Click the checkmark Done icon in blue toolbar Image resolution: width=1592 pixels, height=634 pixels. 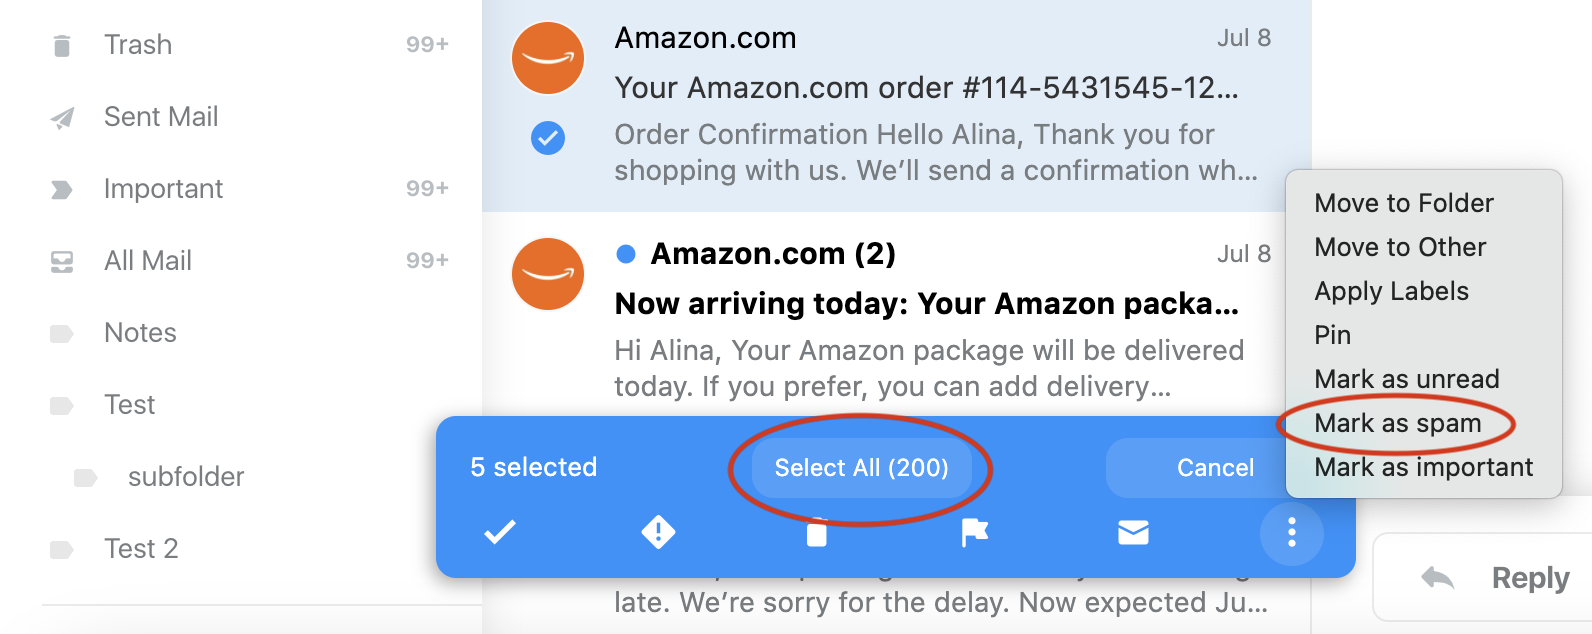tap(500, 532)
